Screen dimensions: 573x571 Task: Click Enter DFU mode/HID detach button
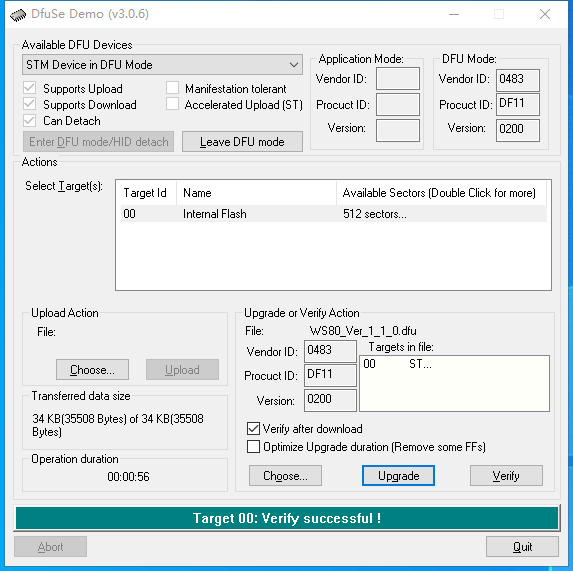pos(98,141)
